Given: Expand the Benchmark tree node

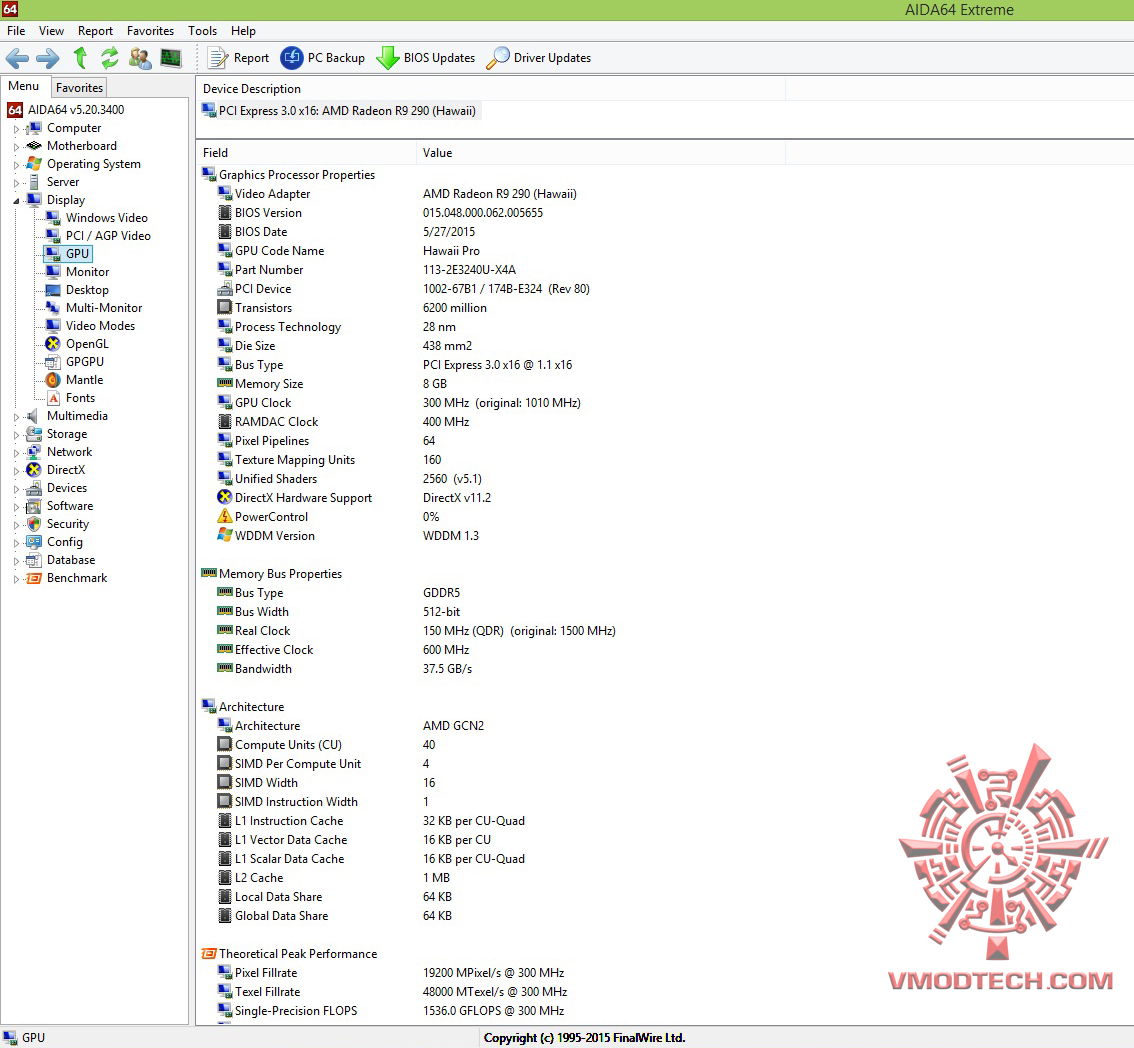Looking at the screenshot, I should click(16, 579).
